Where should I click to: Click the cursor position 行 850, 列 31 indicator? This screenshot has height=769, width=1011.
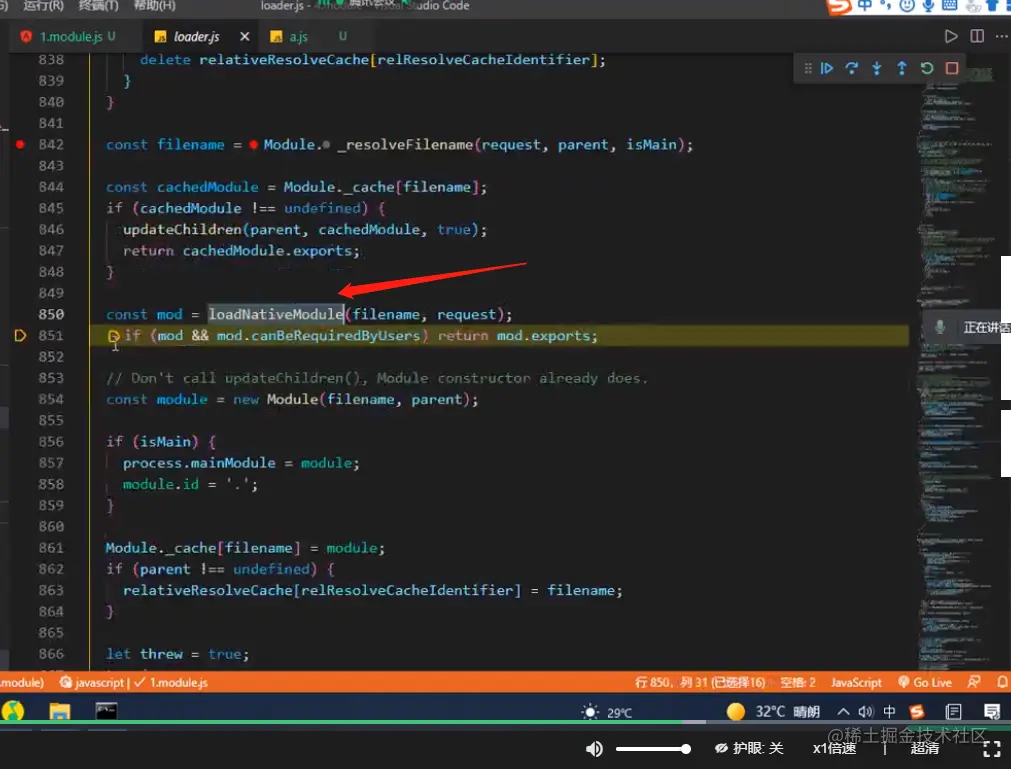[x=700, y=682]
